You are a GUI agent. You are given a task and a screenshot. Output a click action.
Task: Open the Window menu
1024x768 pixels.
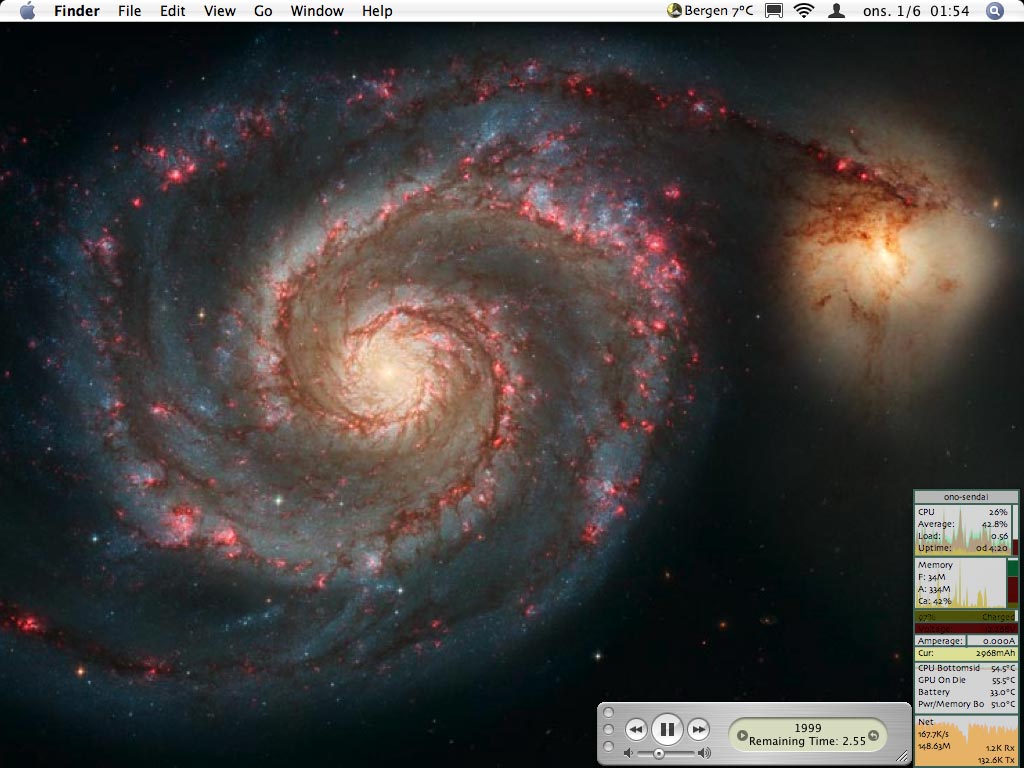[x=317, y=11]
